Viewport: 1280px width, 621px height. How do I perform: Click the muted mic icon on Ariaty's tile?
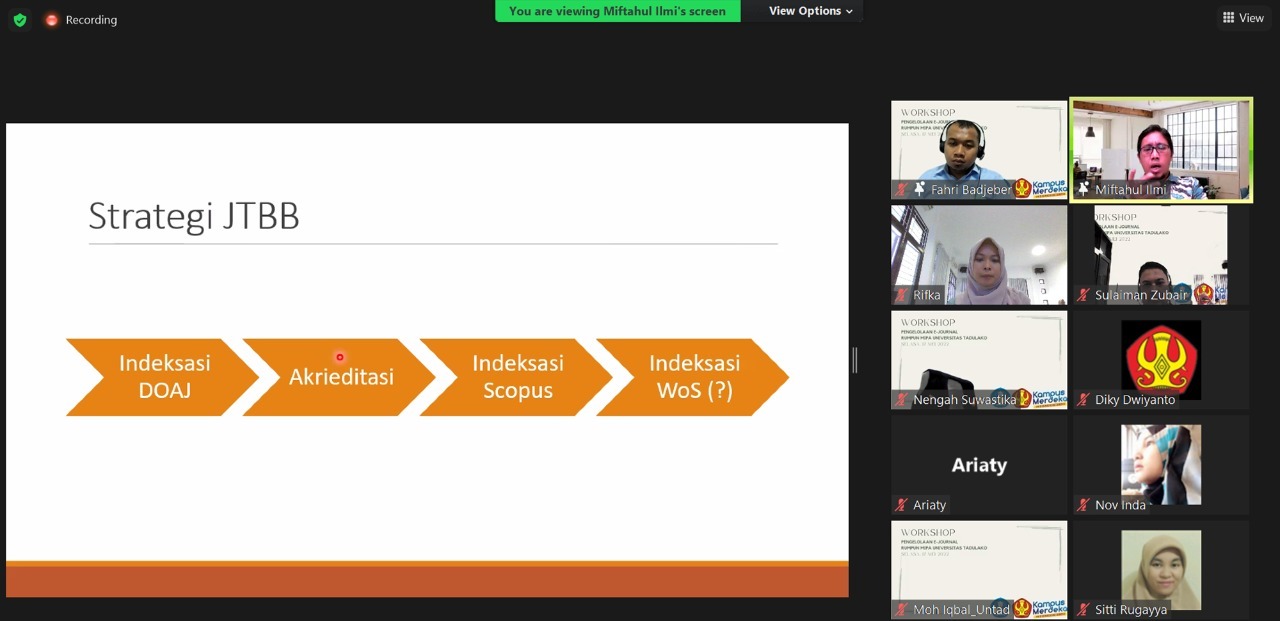click(902, 505)
